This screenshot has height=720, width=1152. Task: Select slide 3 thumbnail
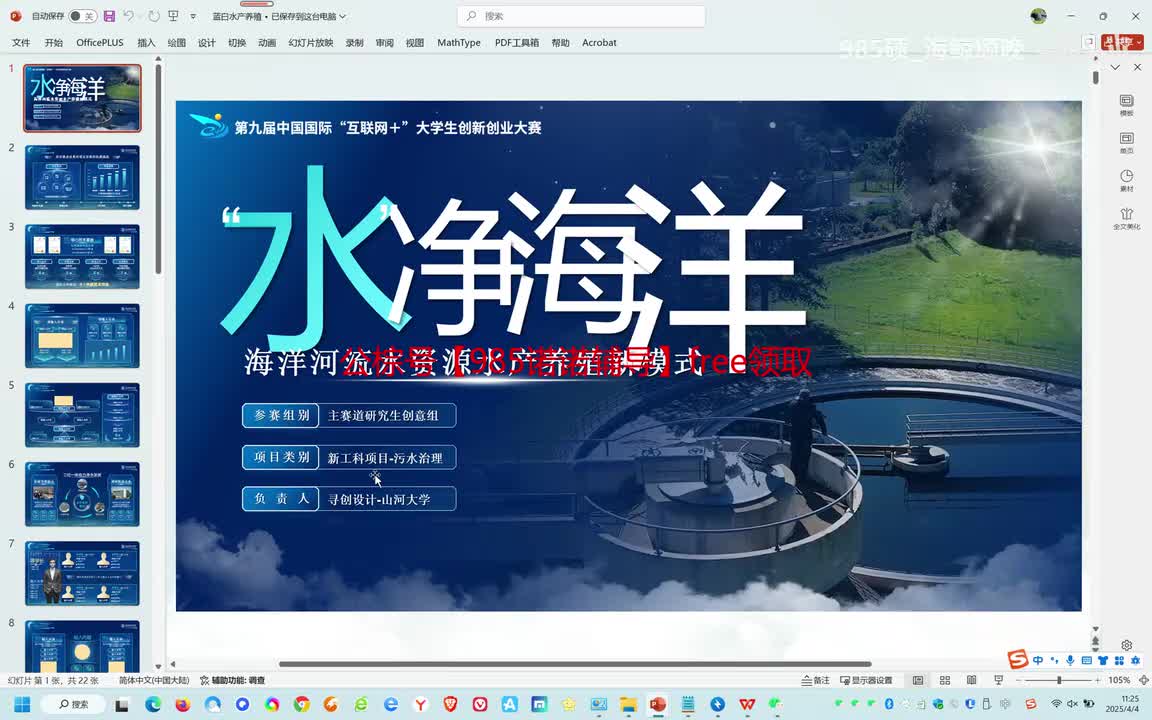tap(82, 256)
